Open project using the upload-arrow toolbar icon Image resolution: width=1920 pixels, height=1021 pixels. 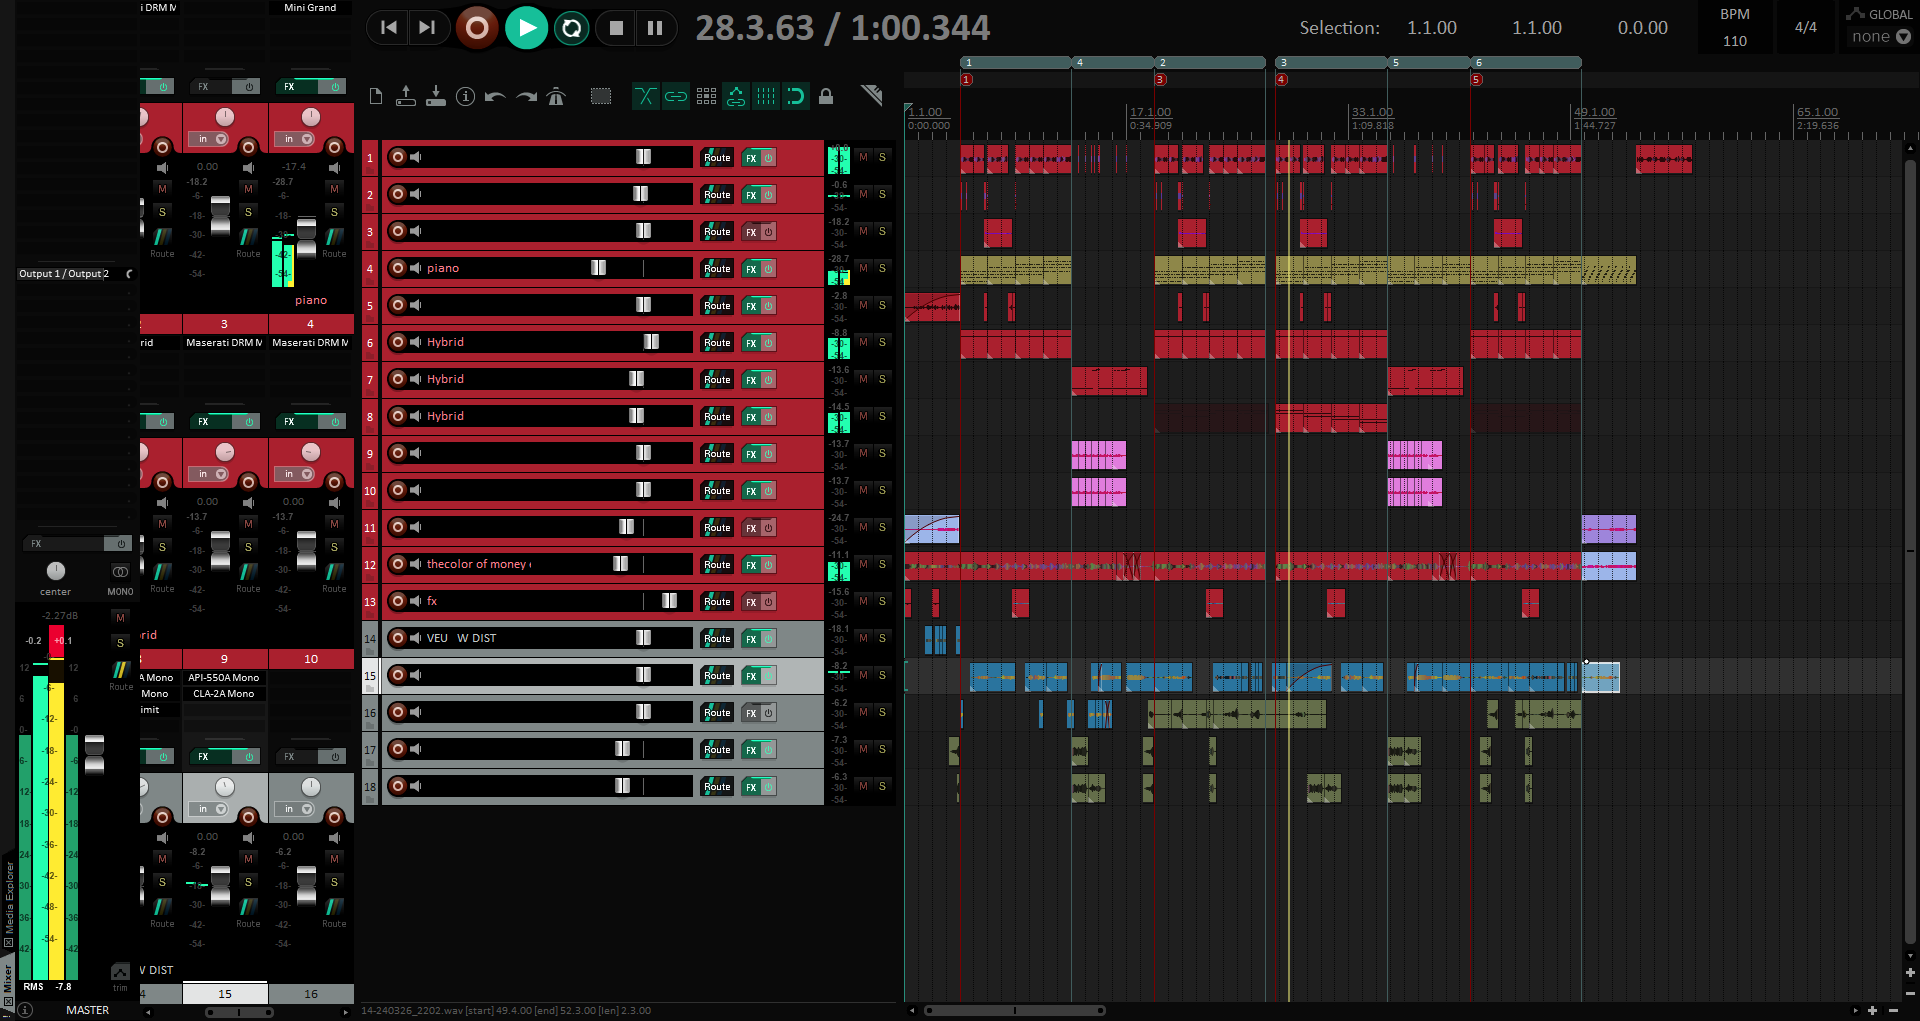405,96
